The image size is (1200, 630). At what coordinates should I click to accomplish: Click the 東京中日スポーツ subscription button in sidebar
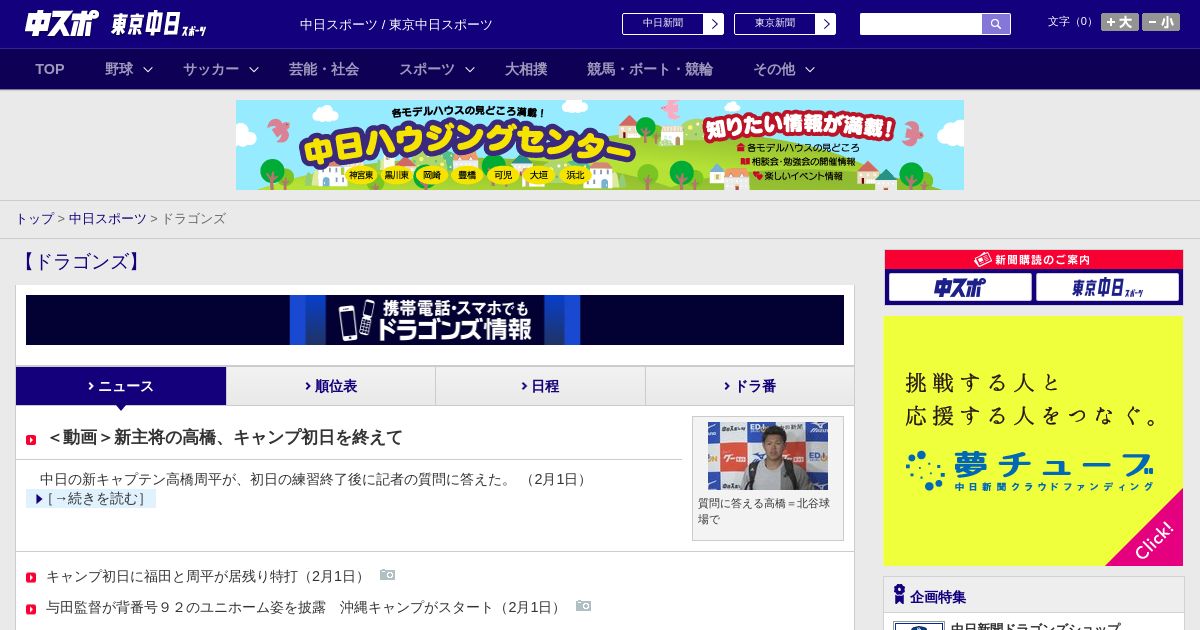tap(1108, 287)
